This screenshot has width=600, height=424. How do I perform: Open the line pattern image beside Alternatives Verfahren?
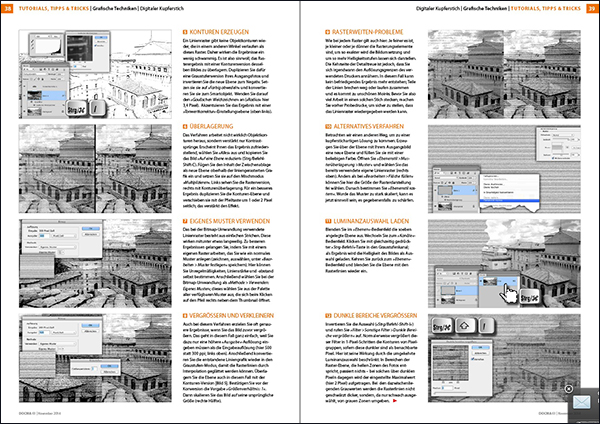[x=504, y=169]
